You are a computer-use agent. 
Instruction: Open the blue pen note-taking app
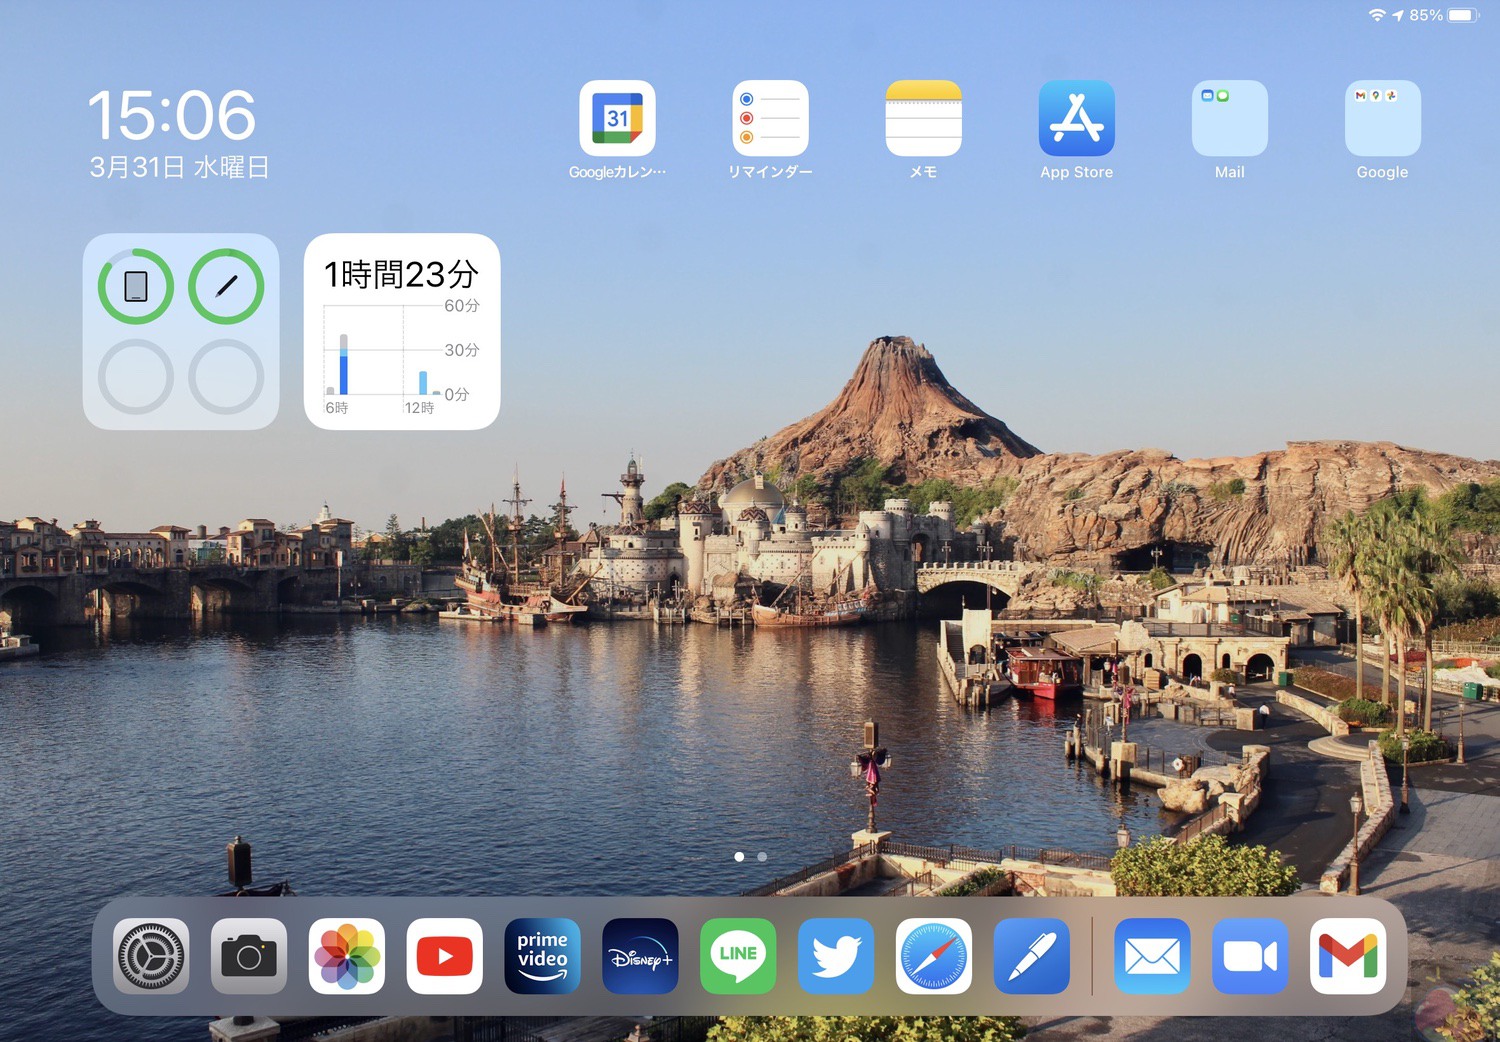[x=1032, y=956]
